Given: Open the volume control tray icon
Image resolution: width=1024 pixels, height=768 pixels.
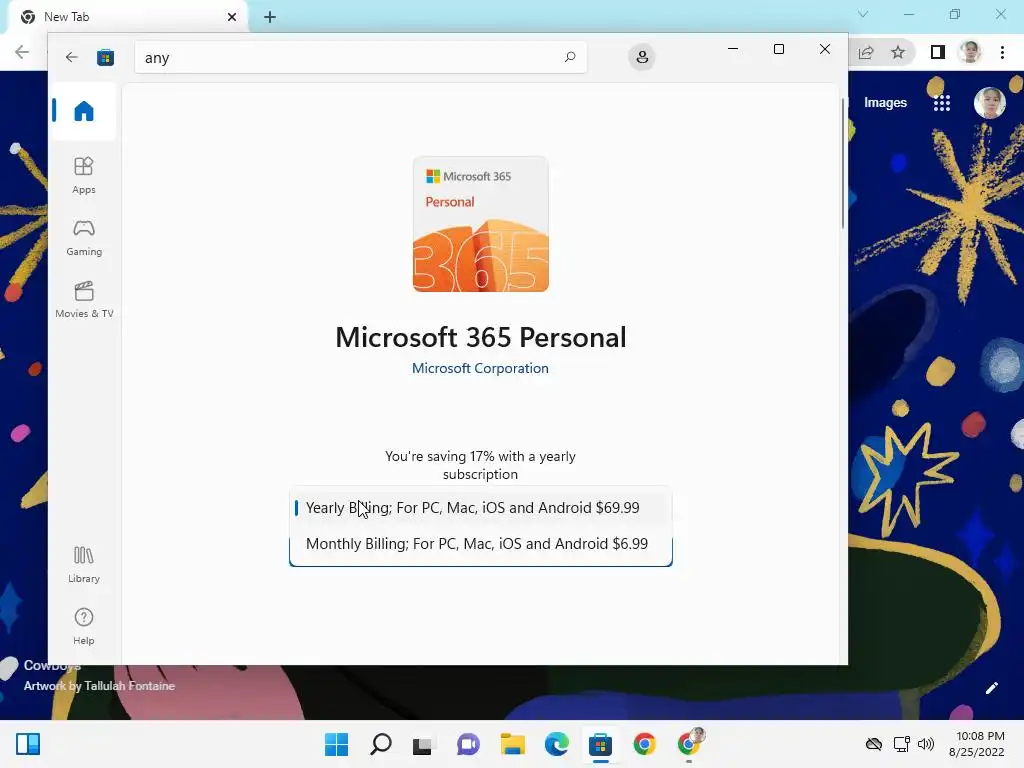Looking at the screenshot, I should [925, 744].
